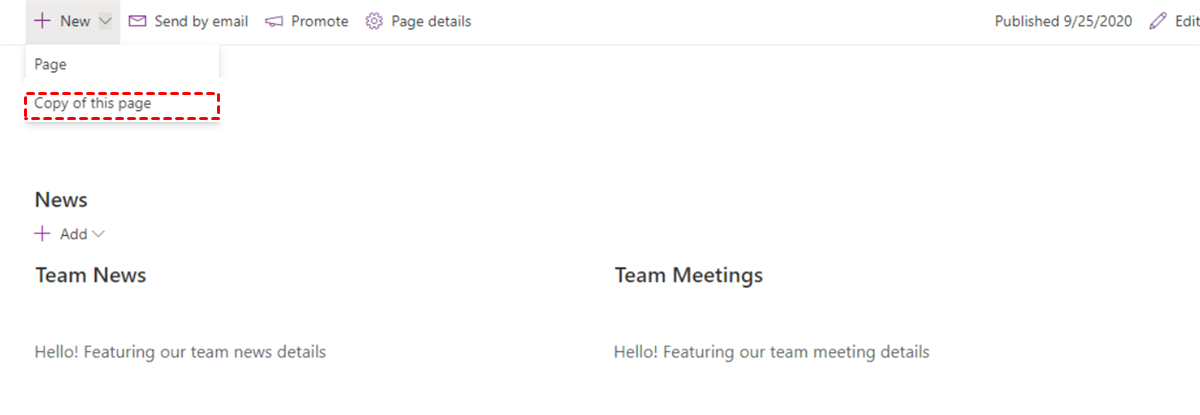Click the Published 9/25/2020 status text
1200x415 pixels.
coord(1063,21)
